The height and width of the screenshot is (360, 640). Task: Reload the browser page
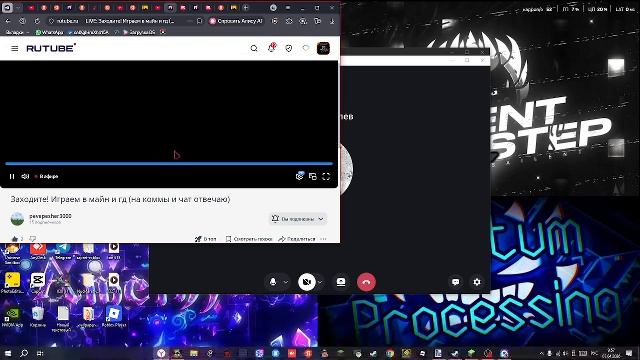point(37,21)
